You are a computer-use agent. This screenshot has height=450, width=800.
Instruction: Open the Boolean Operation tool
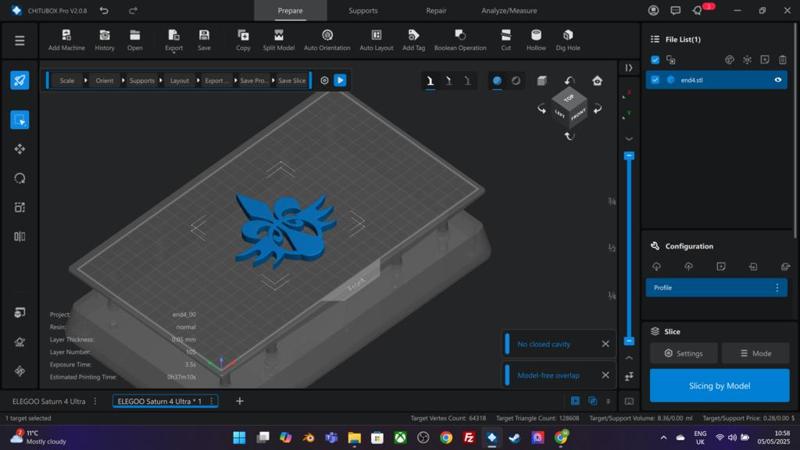[x=460, y=40]
